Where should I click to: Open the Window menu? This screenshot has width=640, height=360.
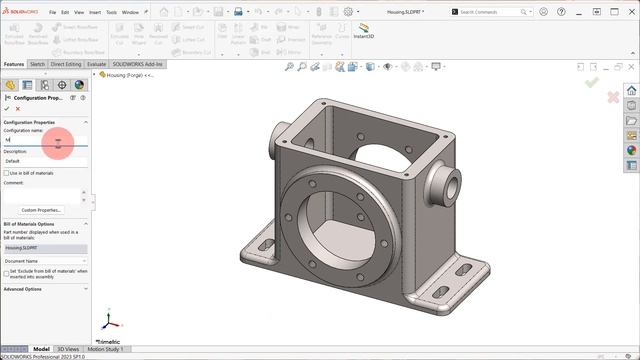pos(130,12)
